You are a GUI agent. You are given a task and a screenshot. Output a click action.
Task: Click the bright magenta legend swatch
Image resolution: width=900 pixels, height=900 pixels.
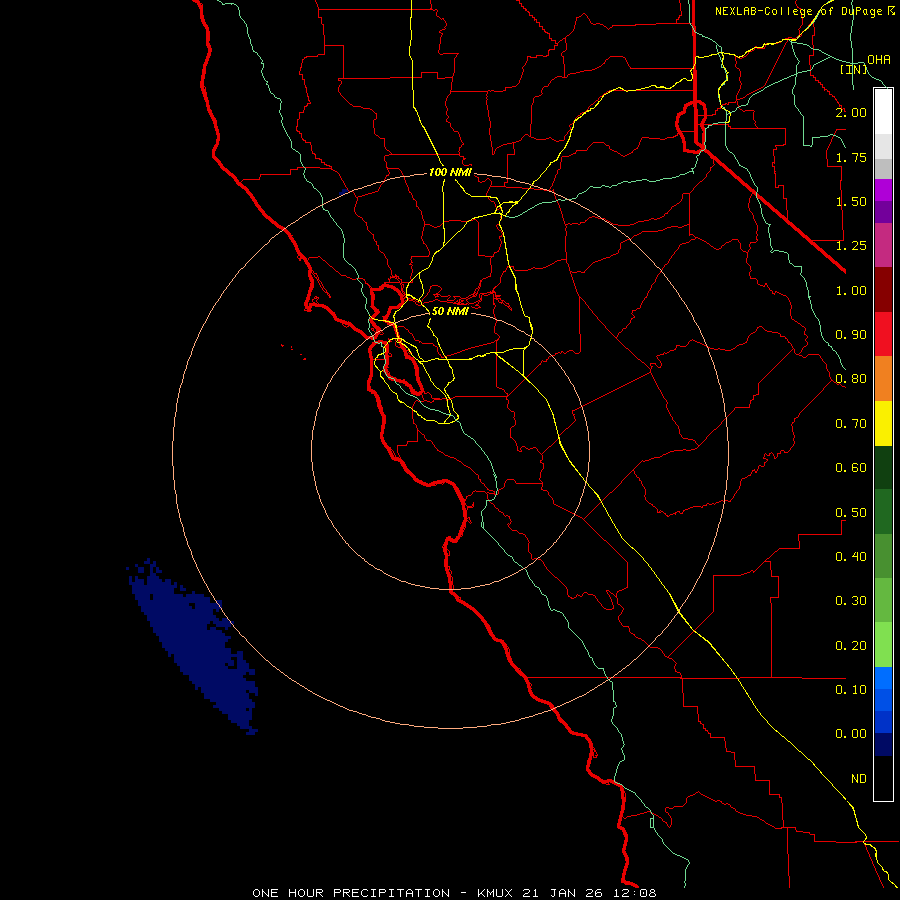(x=883, y=190)
